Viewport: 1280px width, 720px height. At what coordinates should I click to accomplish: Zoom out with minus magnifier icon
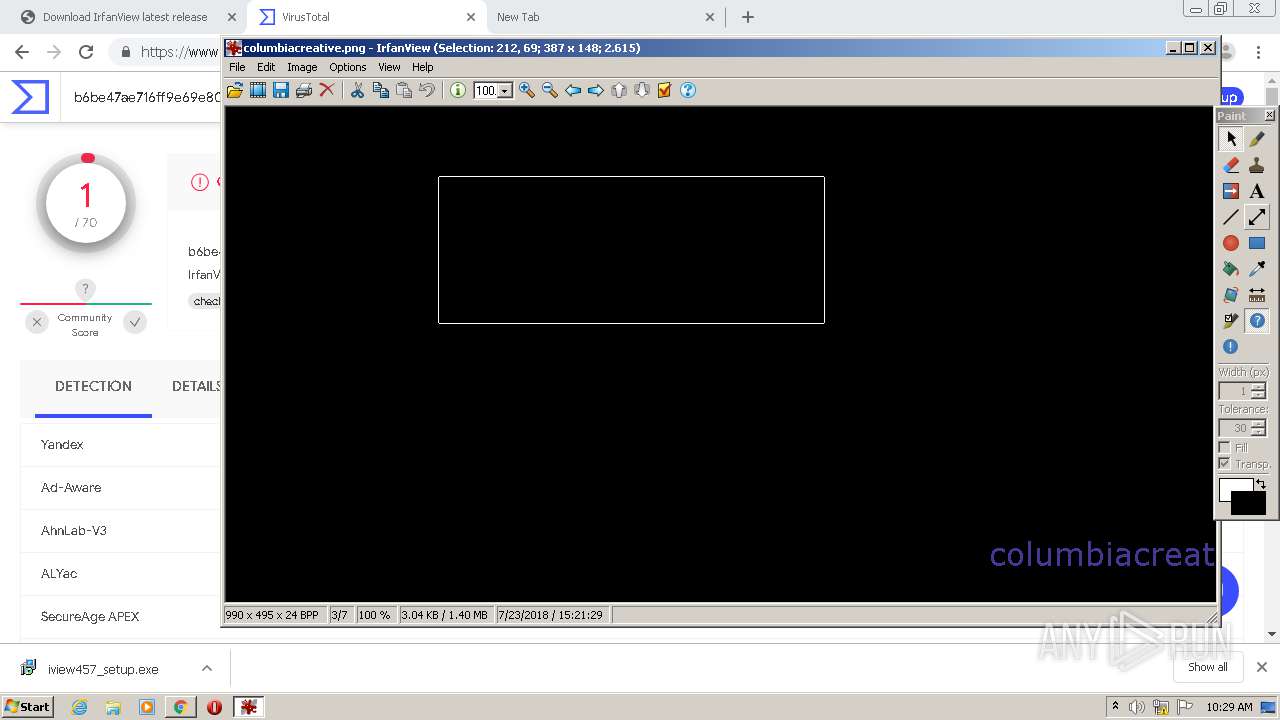(x=550, y=90)
